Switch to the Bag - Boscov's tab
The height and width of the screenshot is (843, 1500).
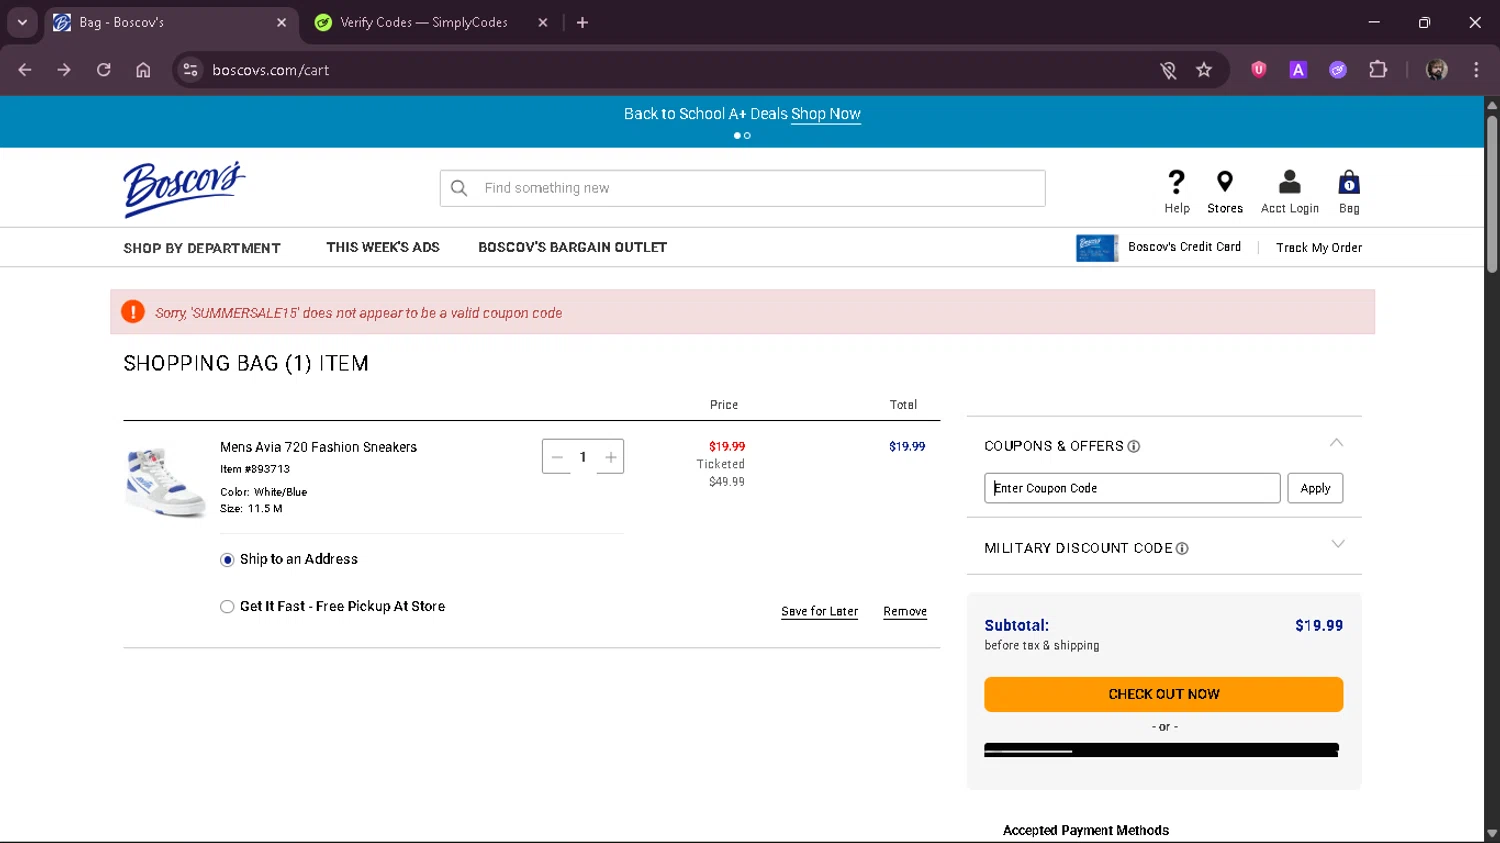tap(170, 22)
